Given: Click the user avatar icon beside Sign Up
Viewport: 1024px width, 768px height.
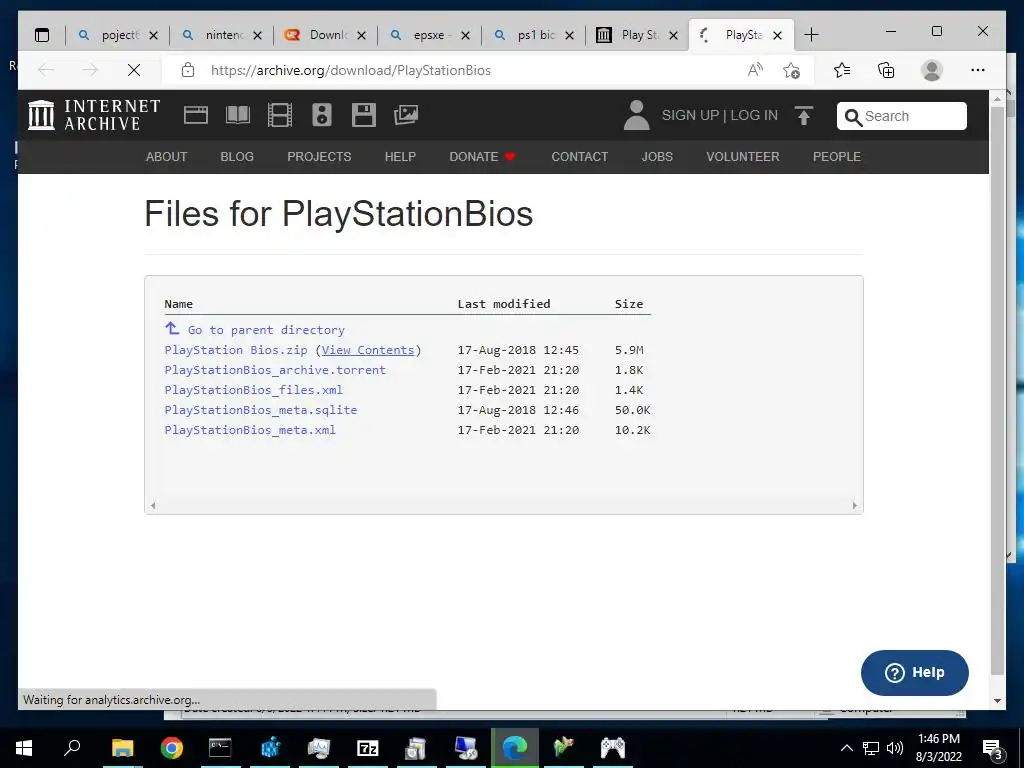Looking at the screenshot, I should click(637, 116).
